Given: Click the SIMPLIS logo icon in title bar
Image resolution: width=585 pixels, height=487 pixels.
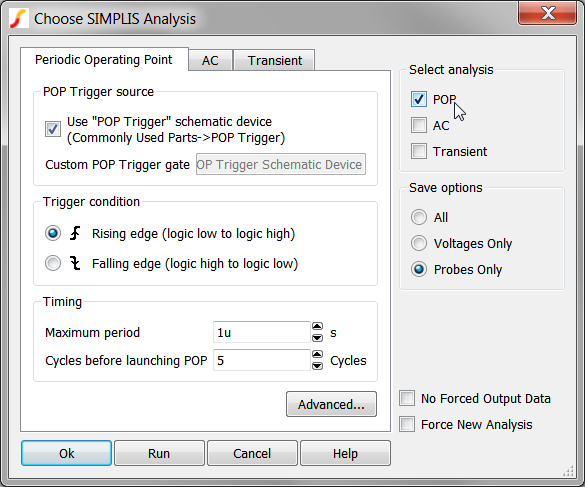Looking at the screenshot, I should point(19,18).
